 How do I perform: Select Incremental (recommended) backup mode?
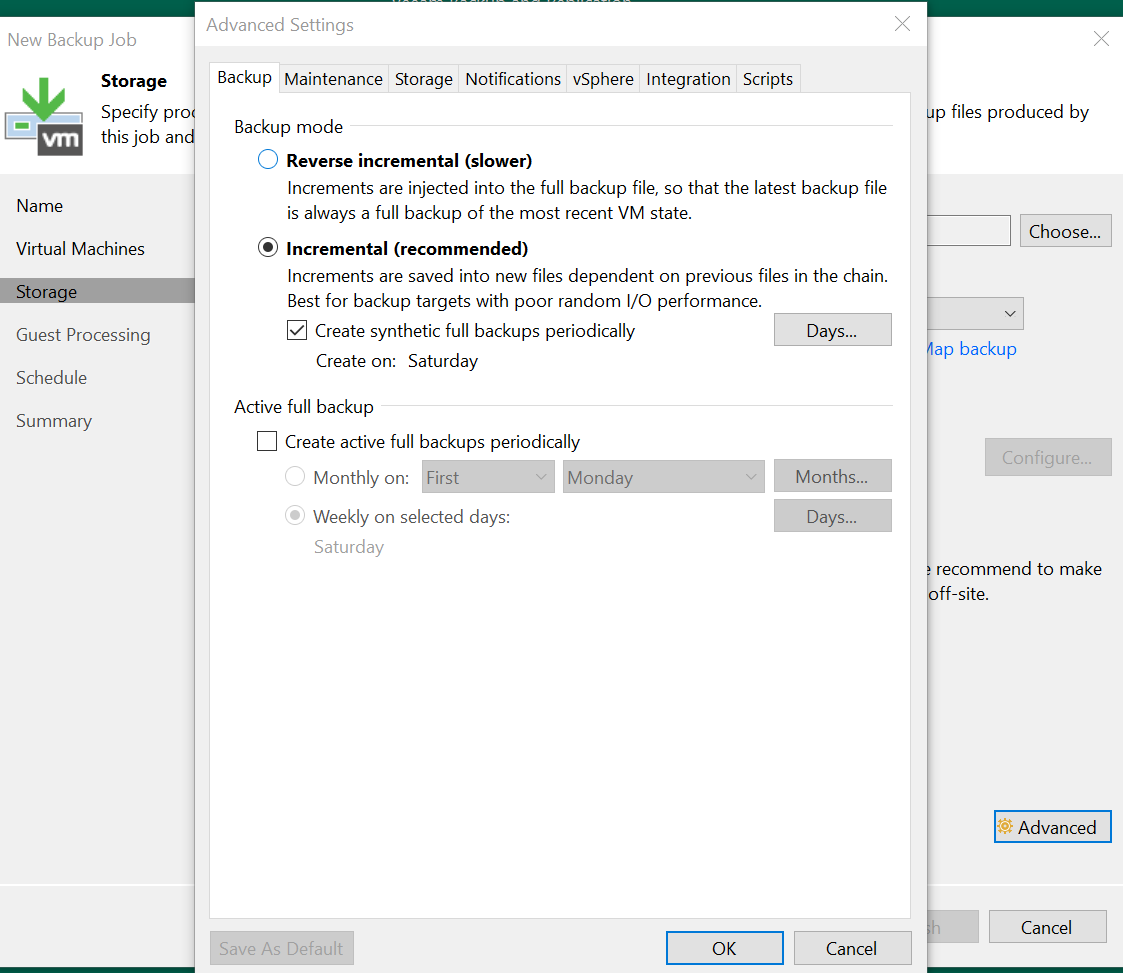[x=268, y=248]
